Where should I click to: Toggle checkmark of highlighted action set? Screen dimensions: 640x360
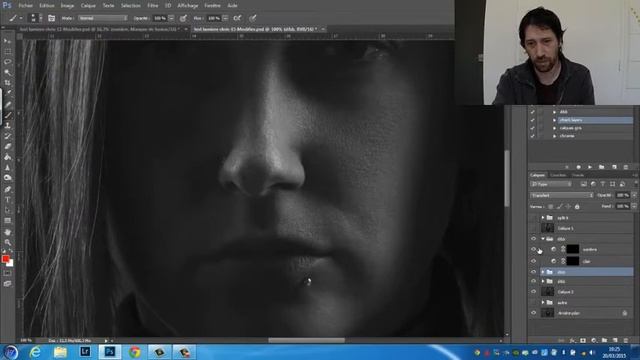coord(532,120)
